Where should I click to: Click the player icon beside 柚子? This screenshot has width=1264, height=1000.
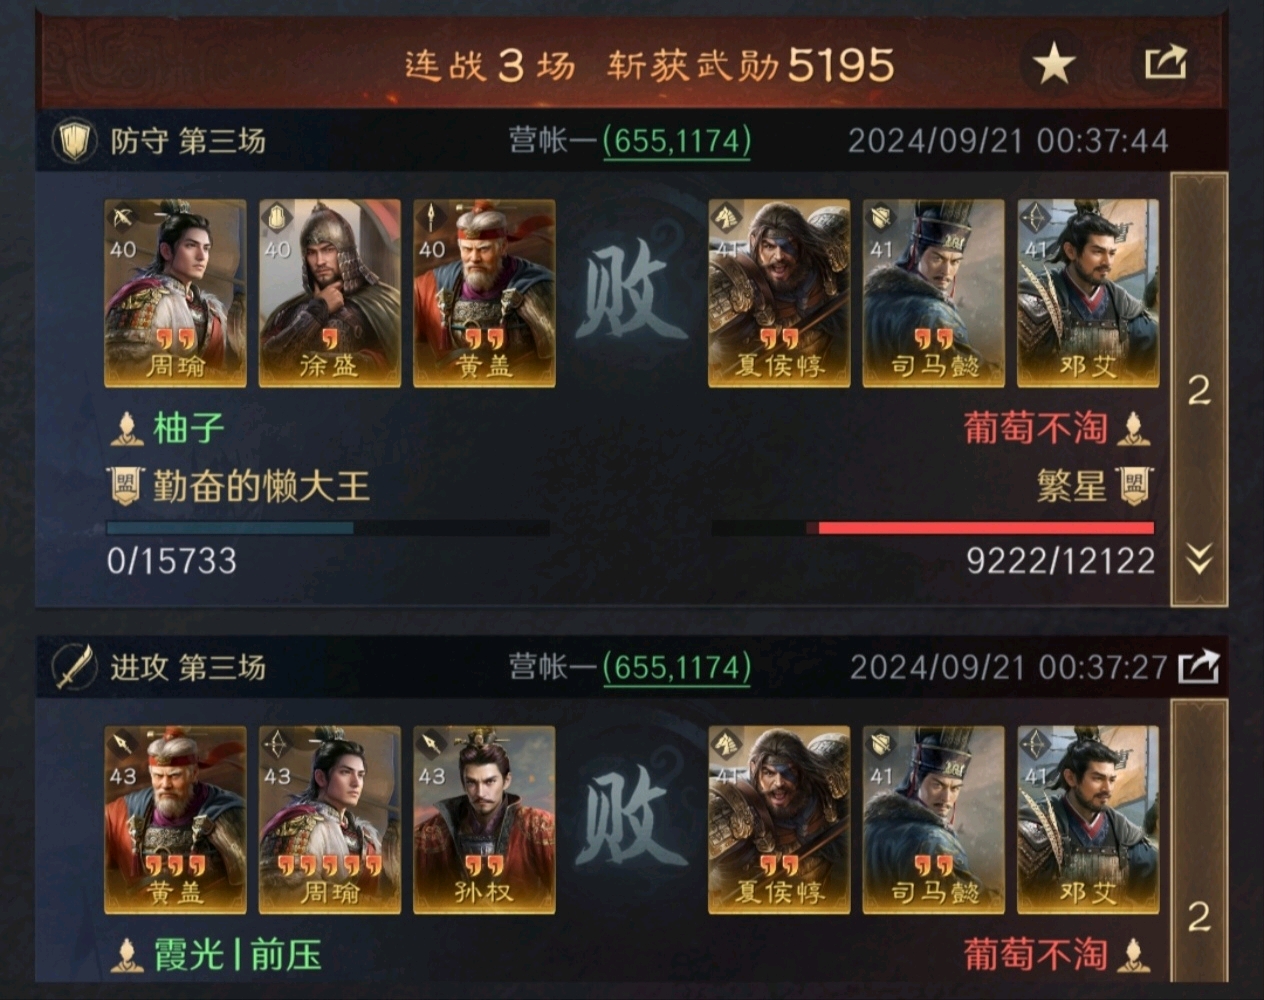126,429
